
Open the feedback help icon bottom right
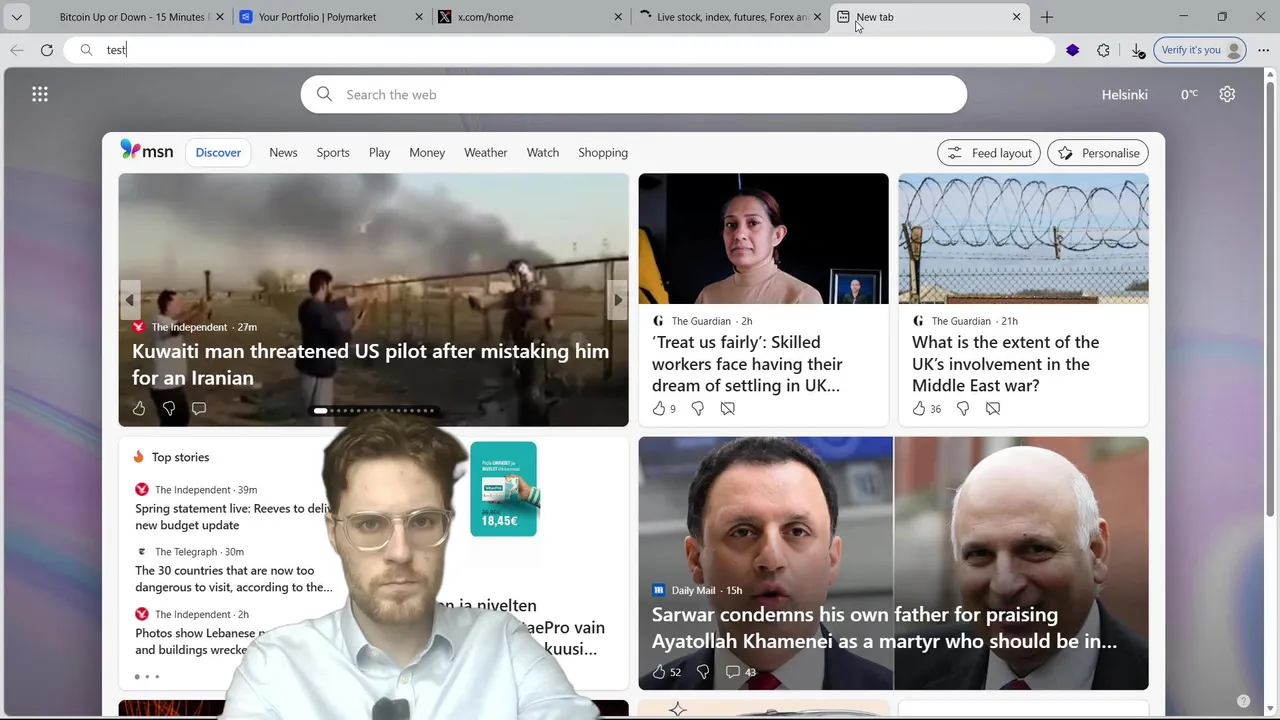coord(1243,701)
